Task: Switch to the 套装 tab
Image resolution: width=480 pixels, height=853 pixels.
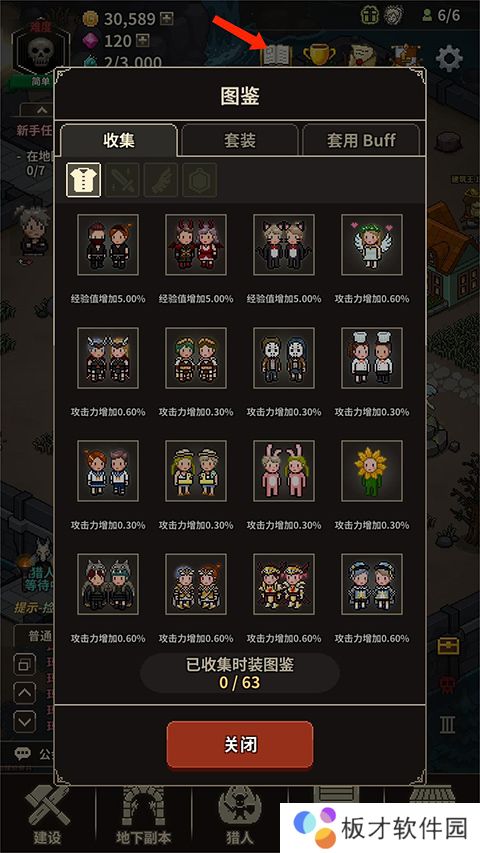Action: tap(240, 140)
